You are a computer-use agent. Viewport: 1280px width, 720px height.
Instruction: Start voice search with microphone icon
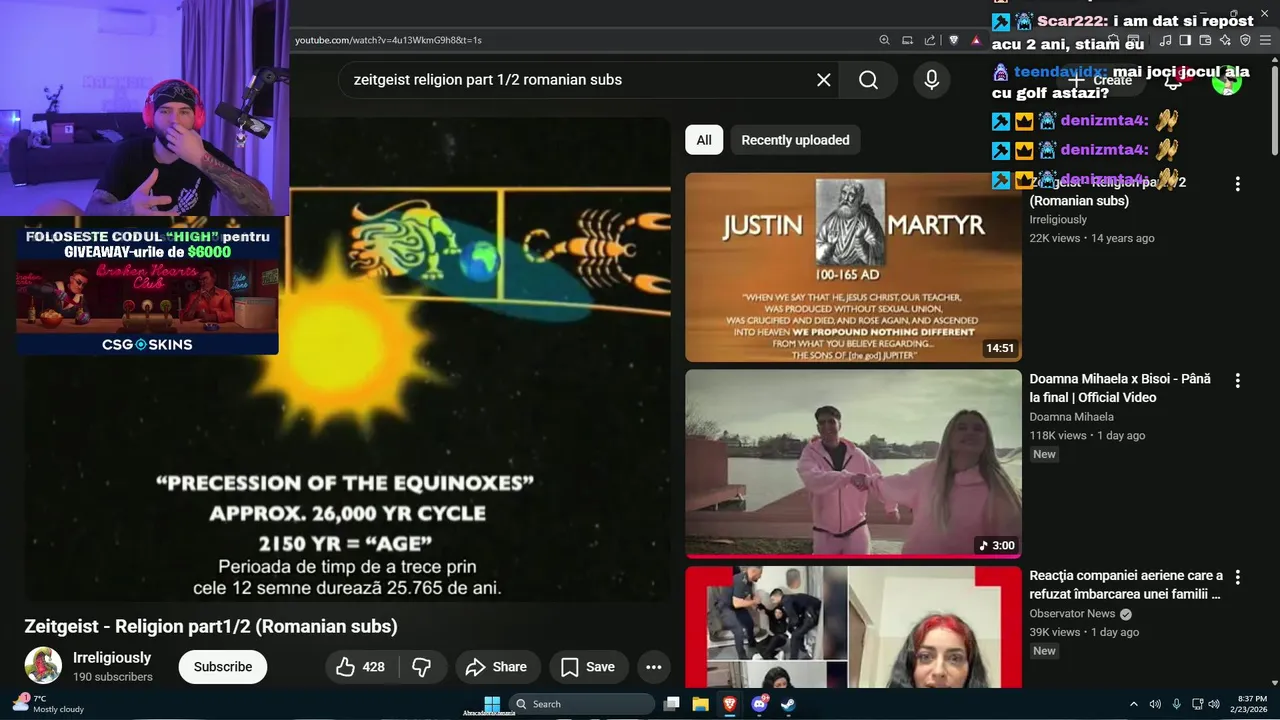click(931, 80)
